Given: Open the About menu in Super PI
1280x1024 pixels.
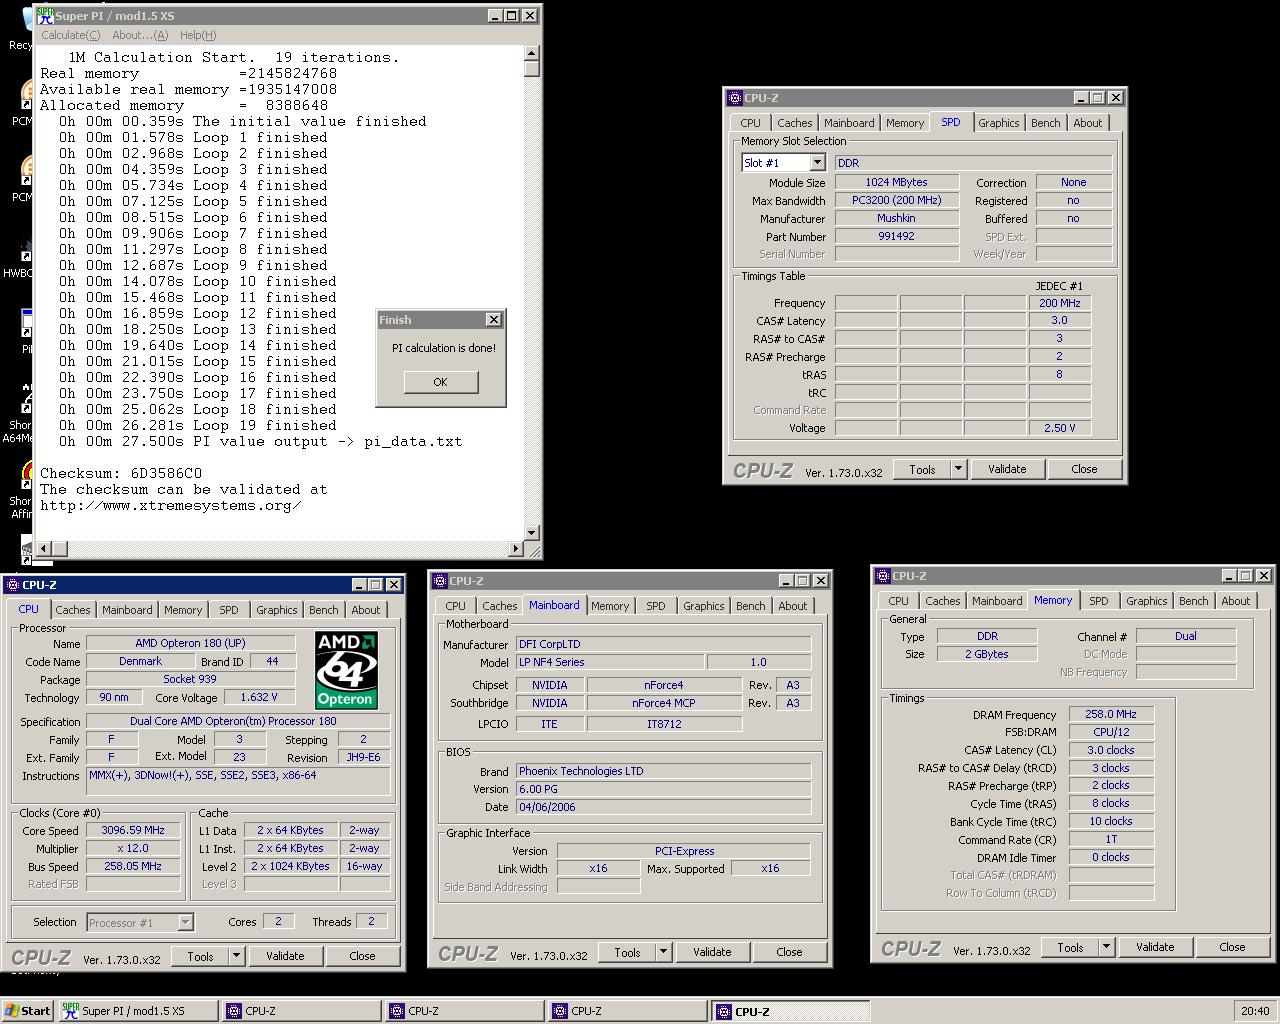Looking at the screenshot, I should tap(140, 35).
